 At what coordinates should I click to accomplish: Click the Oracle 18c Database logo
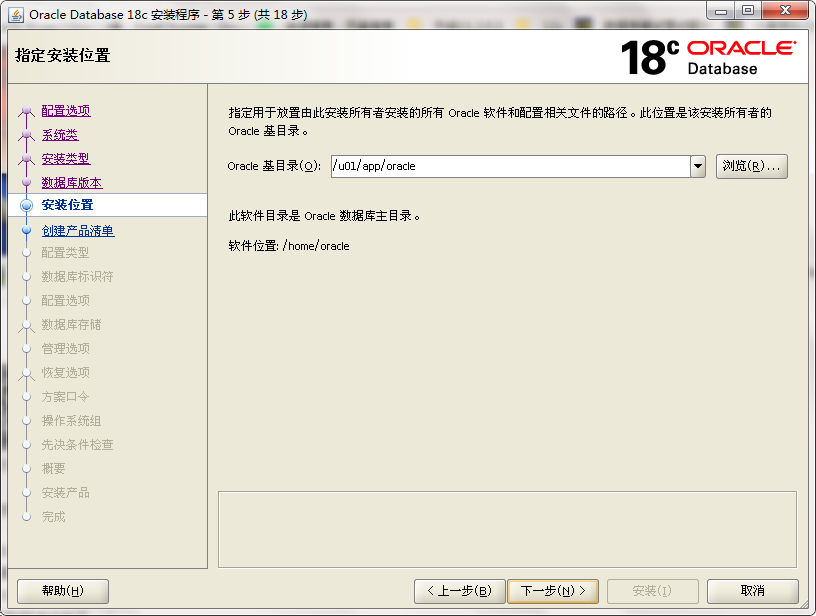click(x=708, y=57)
